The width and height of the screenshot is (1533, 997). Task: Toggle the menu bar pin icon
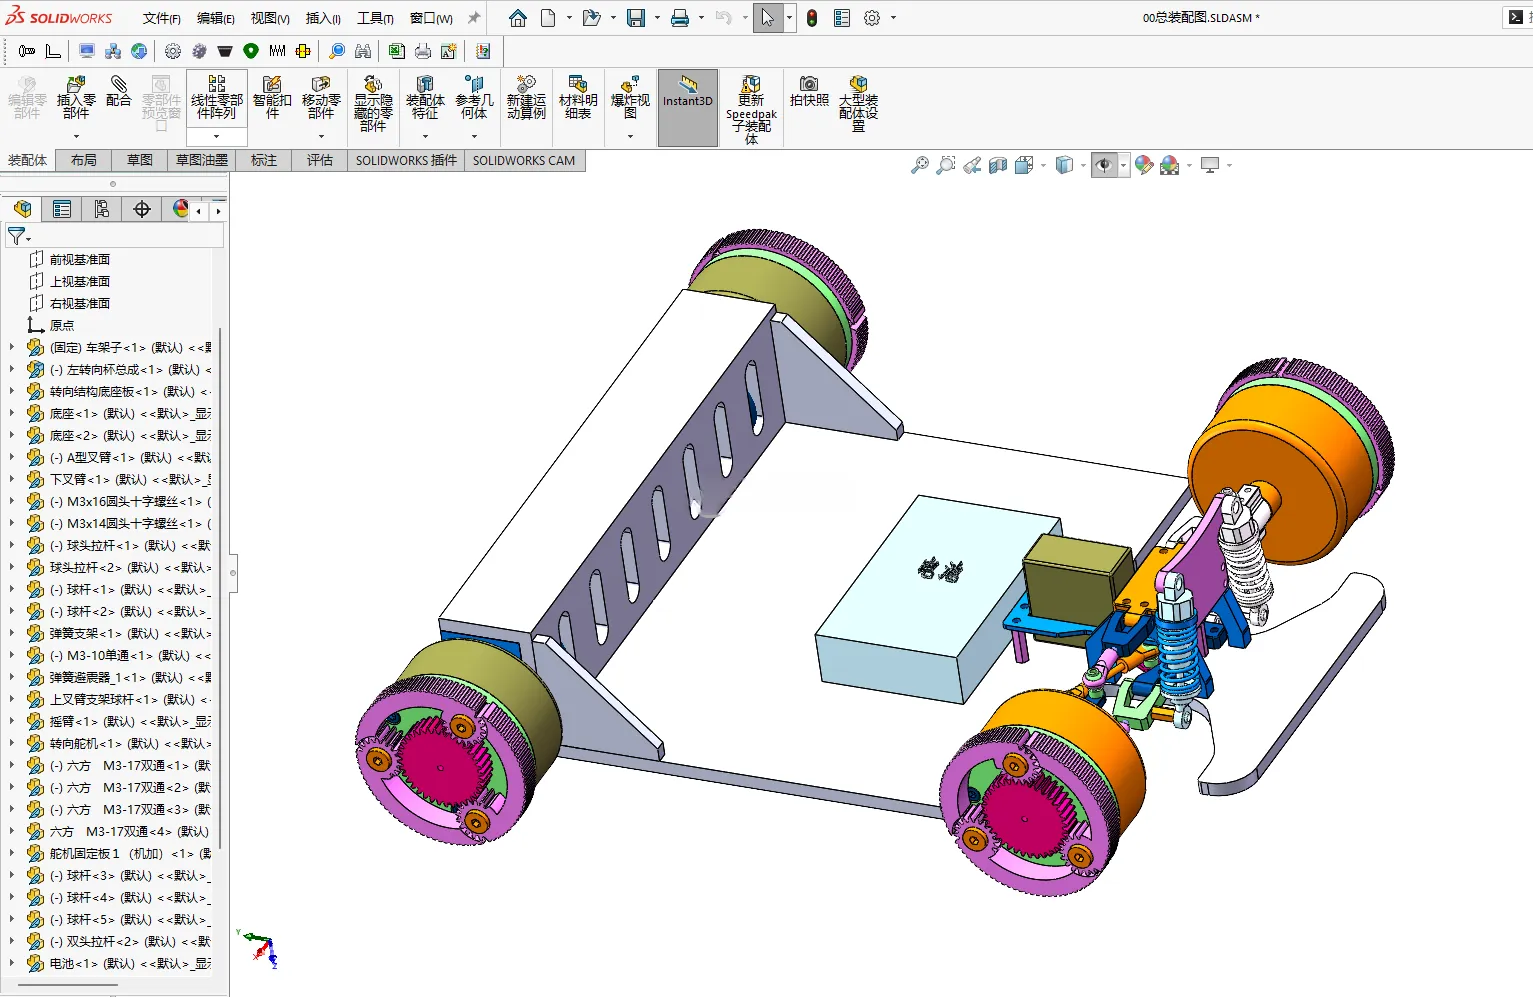click(474, 18)
